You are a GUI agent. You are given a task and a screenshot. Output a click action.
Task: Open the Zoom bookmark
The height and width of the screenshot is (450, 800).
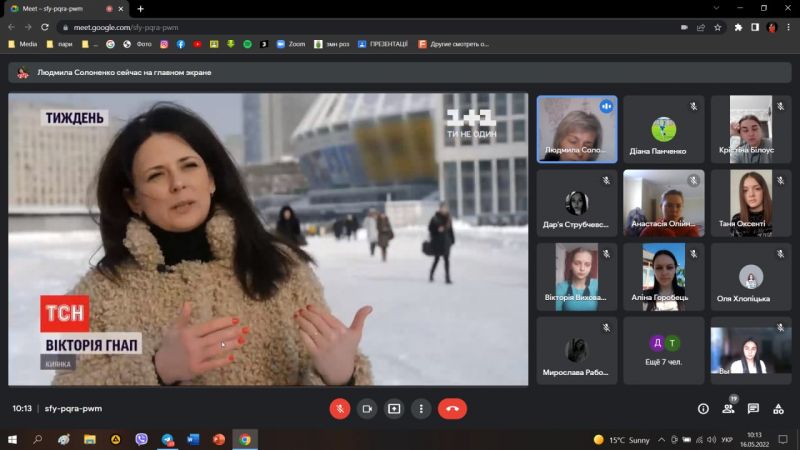pyautogui.click(x=291, y=44)
